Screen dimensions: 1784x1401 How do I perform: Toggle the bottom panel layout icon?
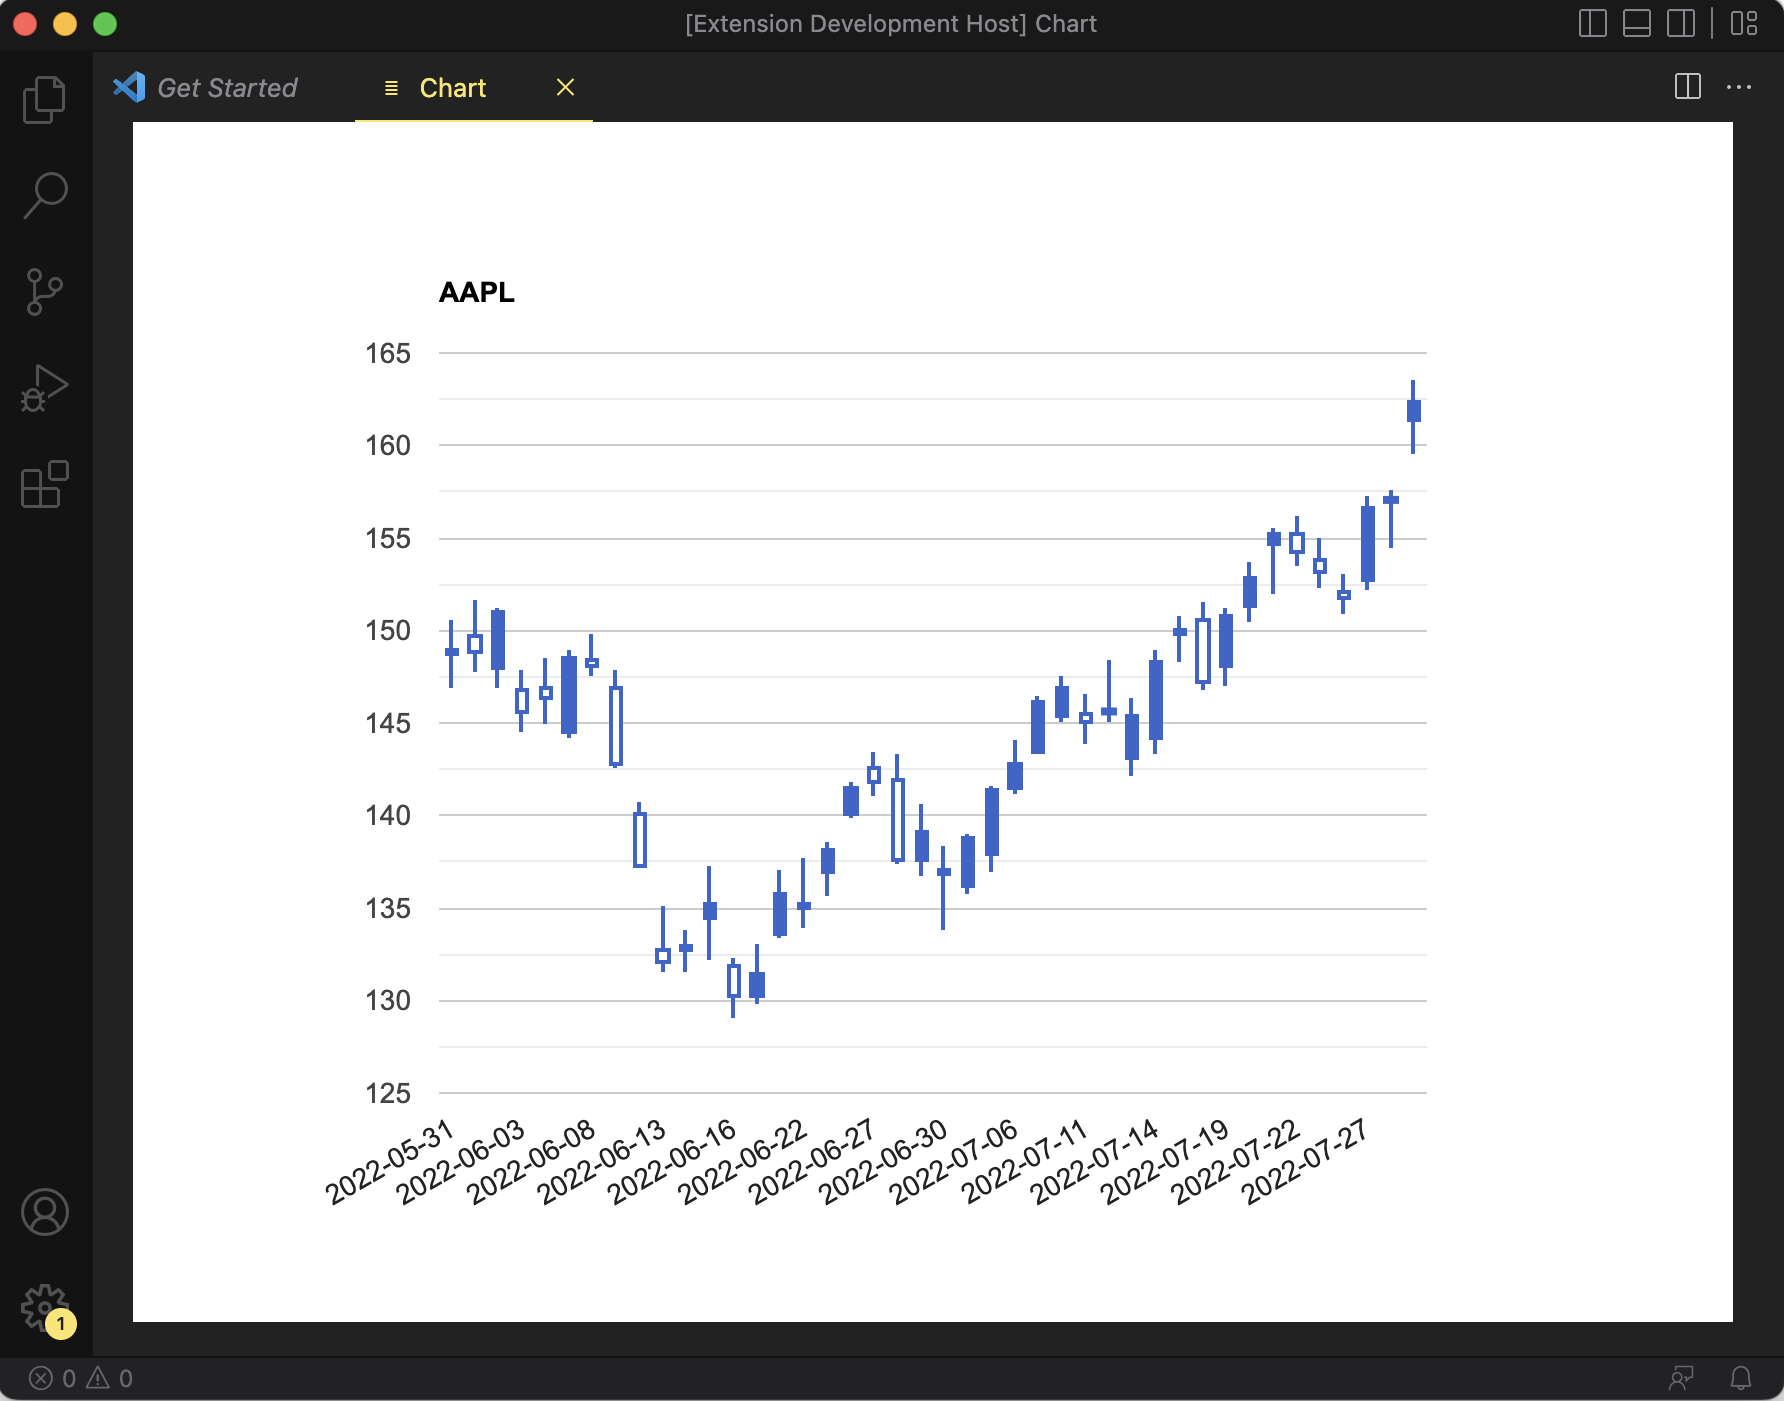1637,24
